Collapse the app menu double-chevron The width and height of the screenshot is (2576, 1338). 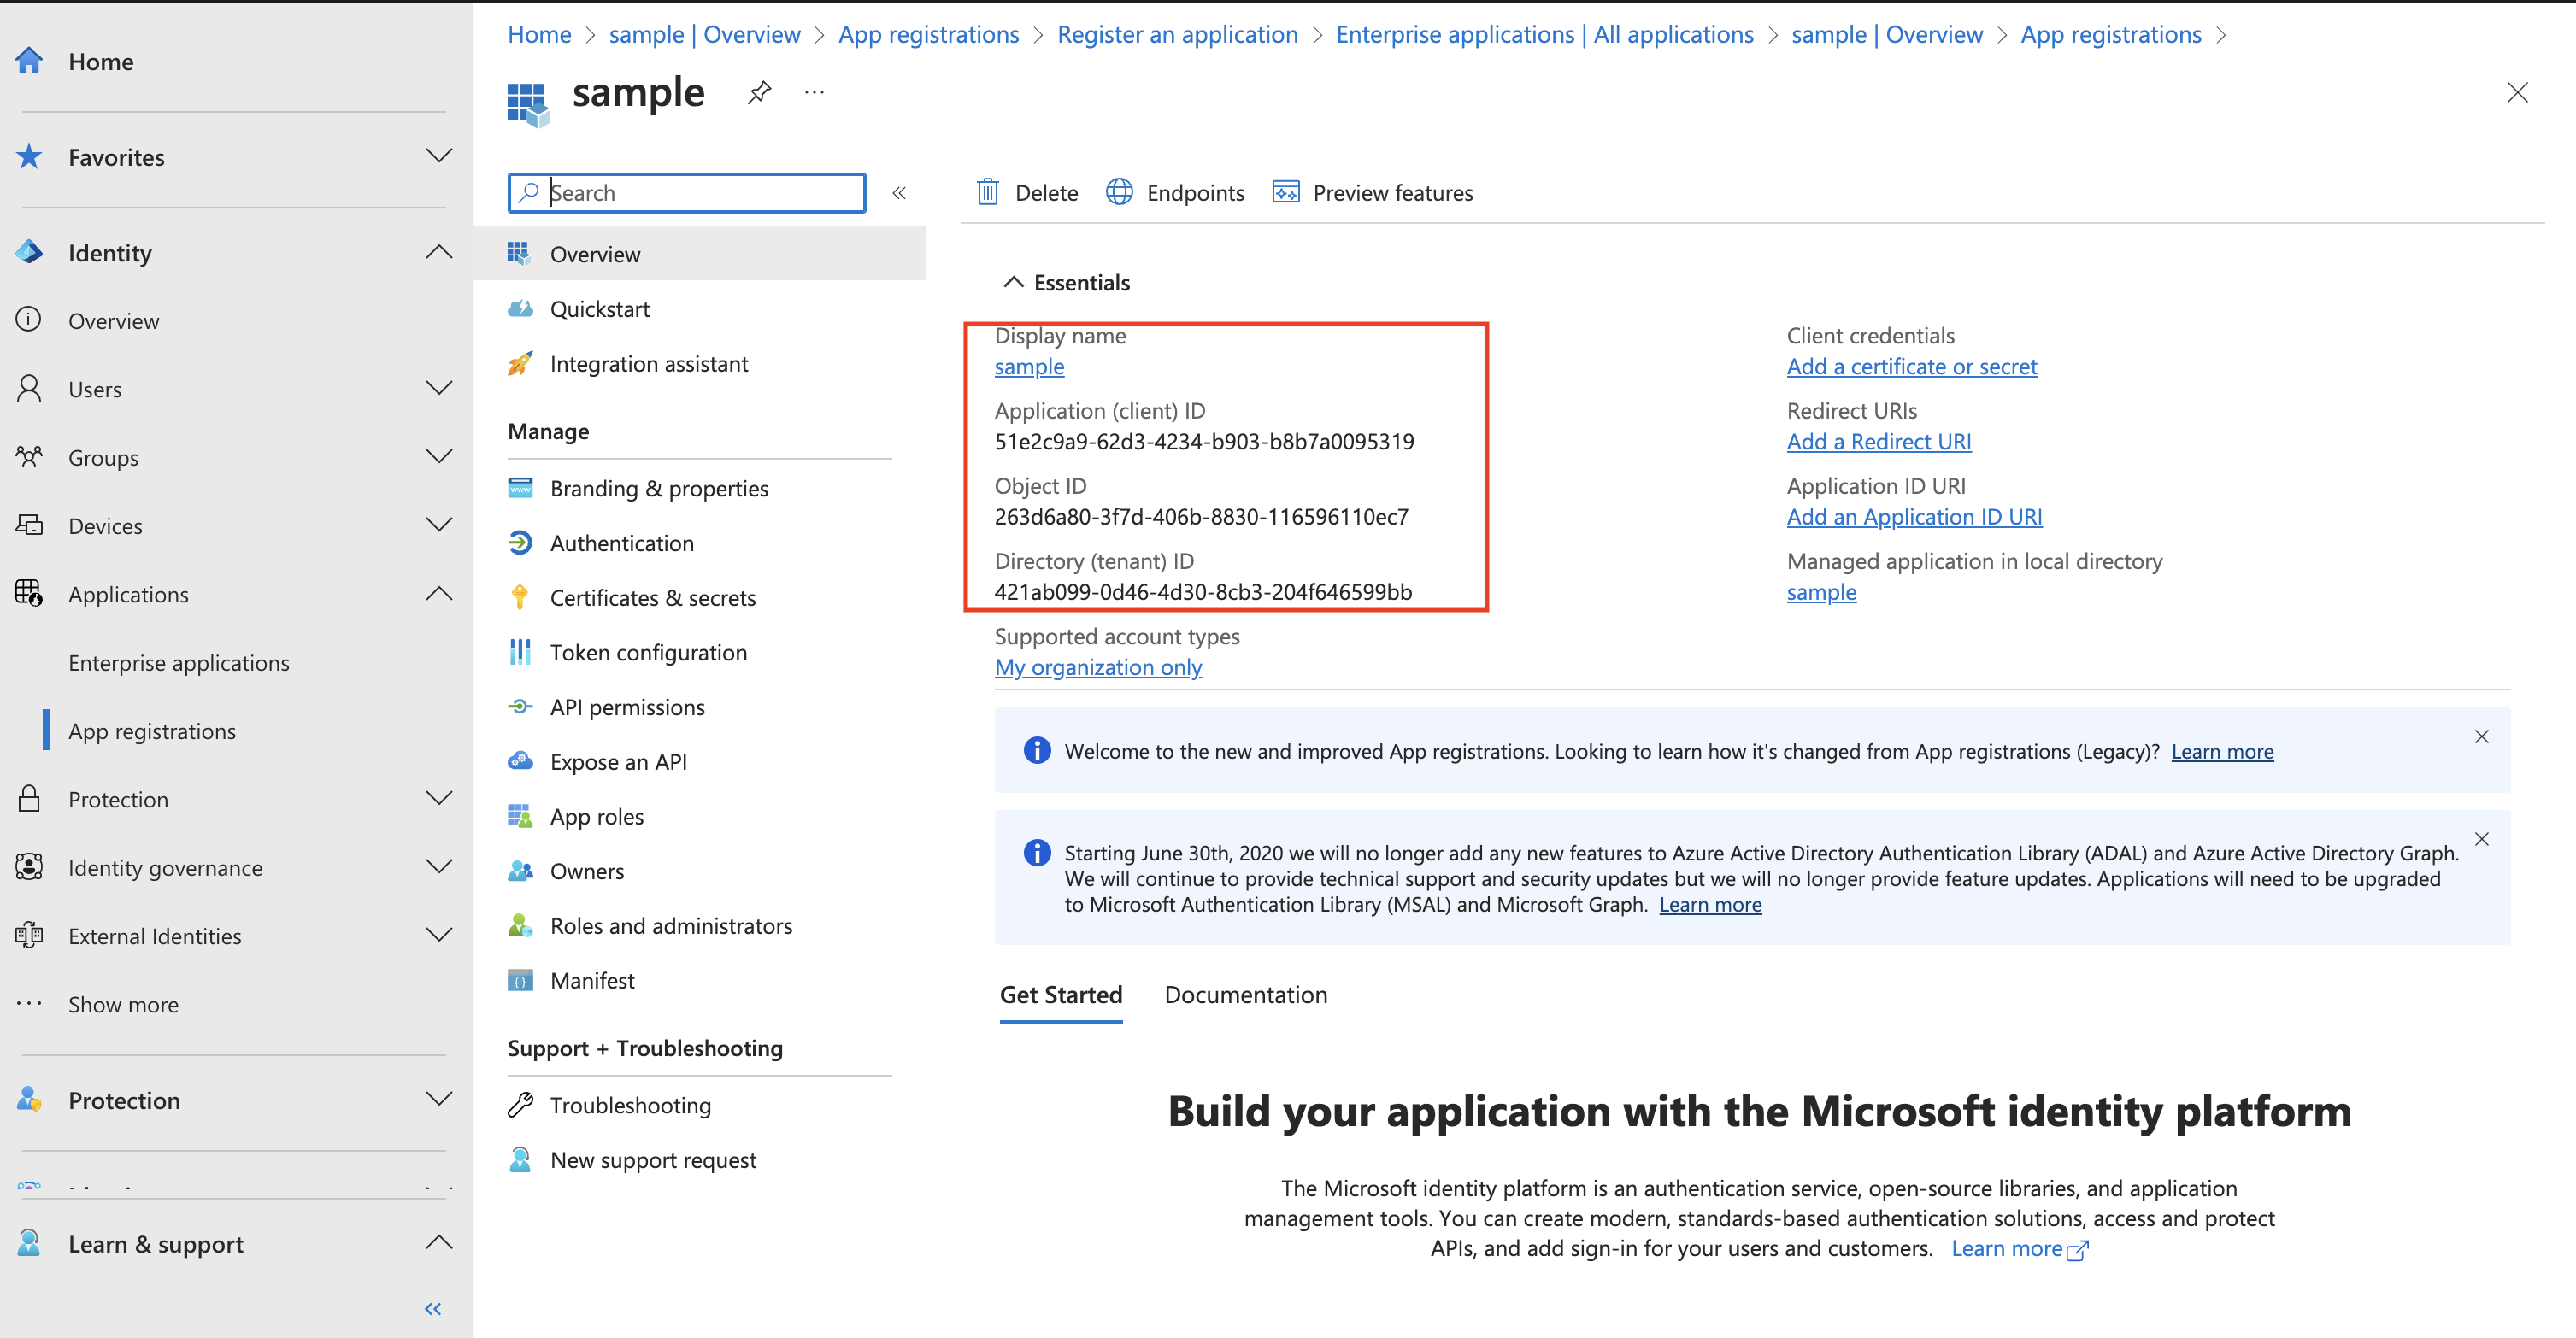click(x=898, y=193)
